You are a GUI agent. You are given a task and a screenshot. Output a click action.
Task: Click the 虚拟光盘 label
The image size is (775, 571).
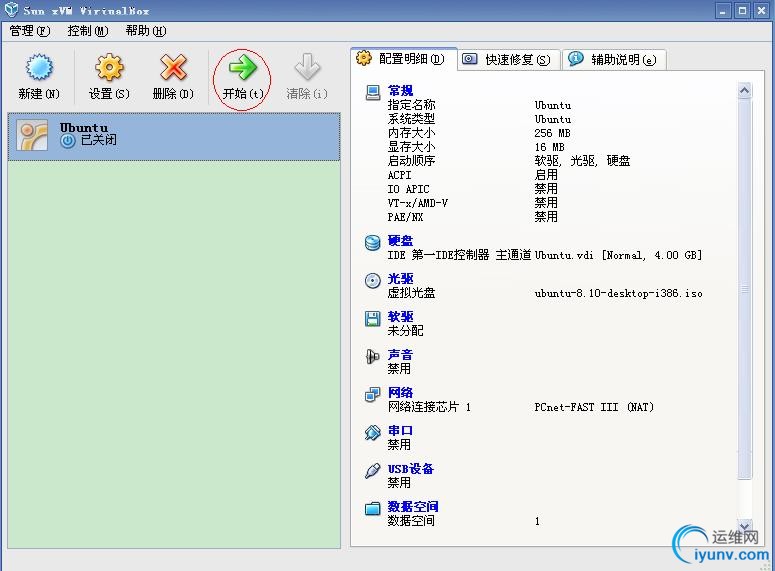click(x=411, y=293)
